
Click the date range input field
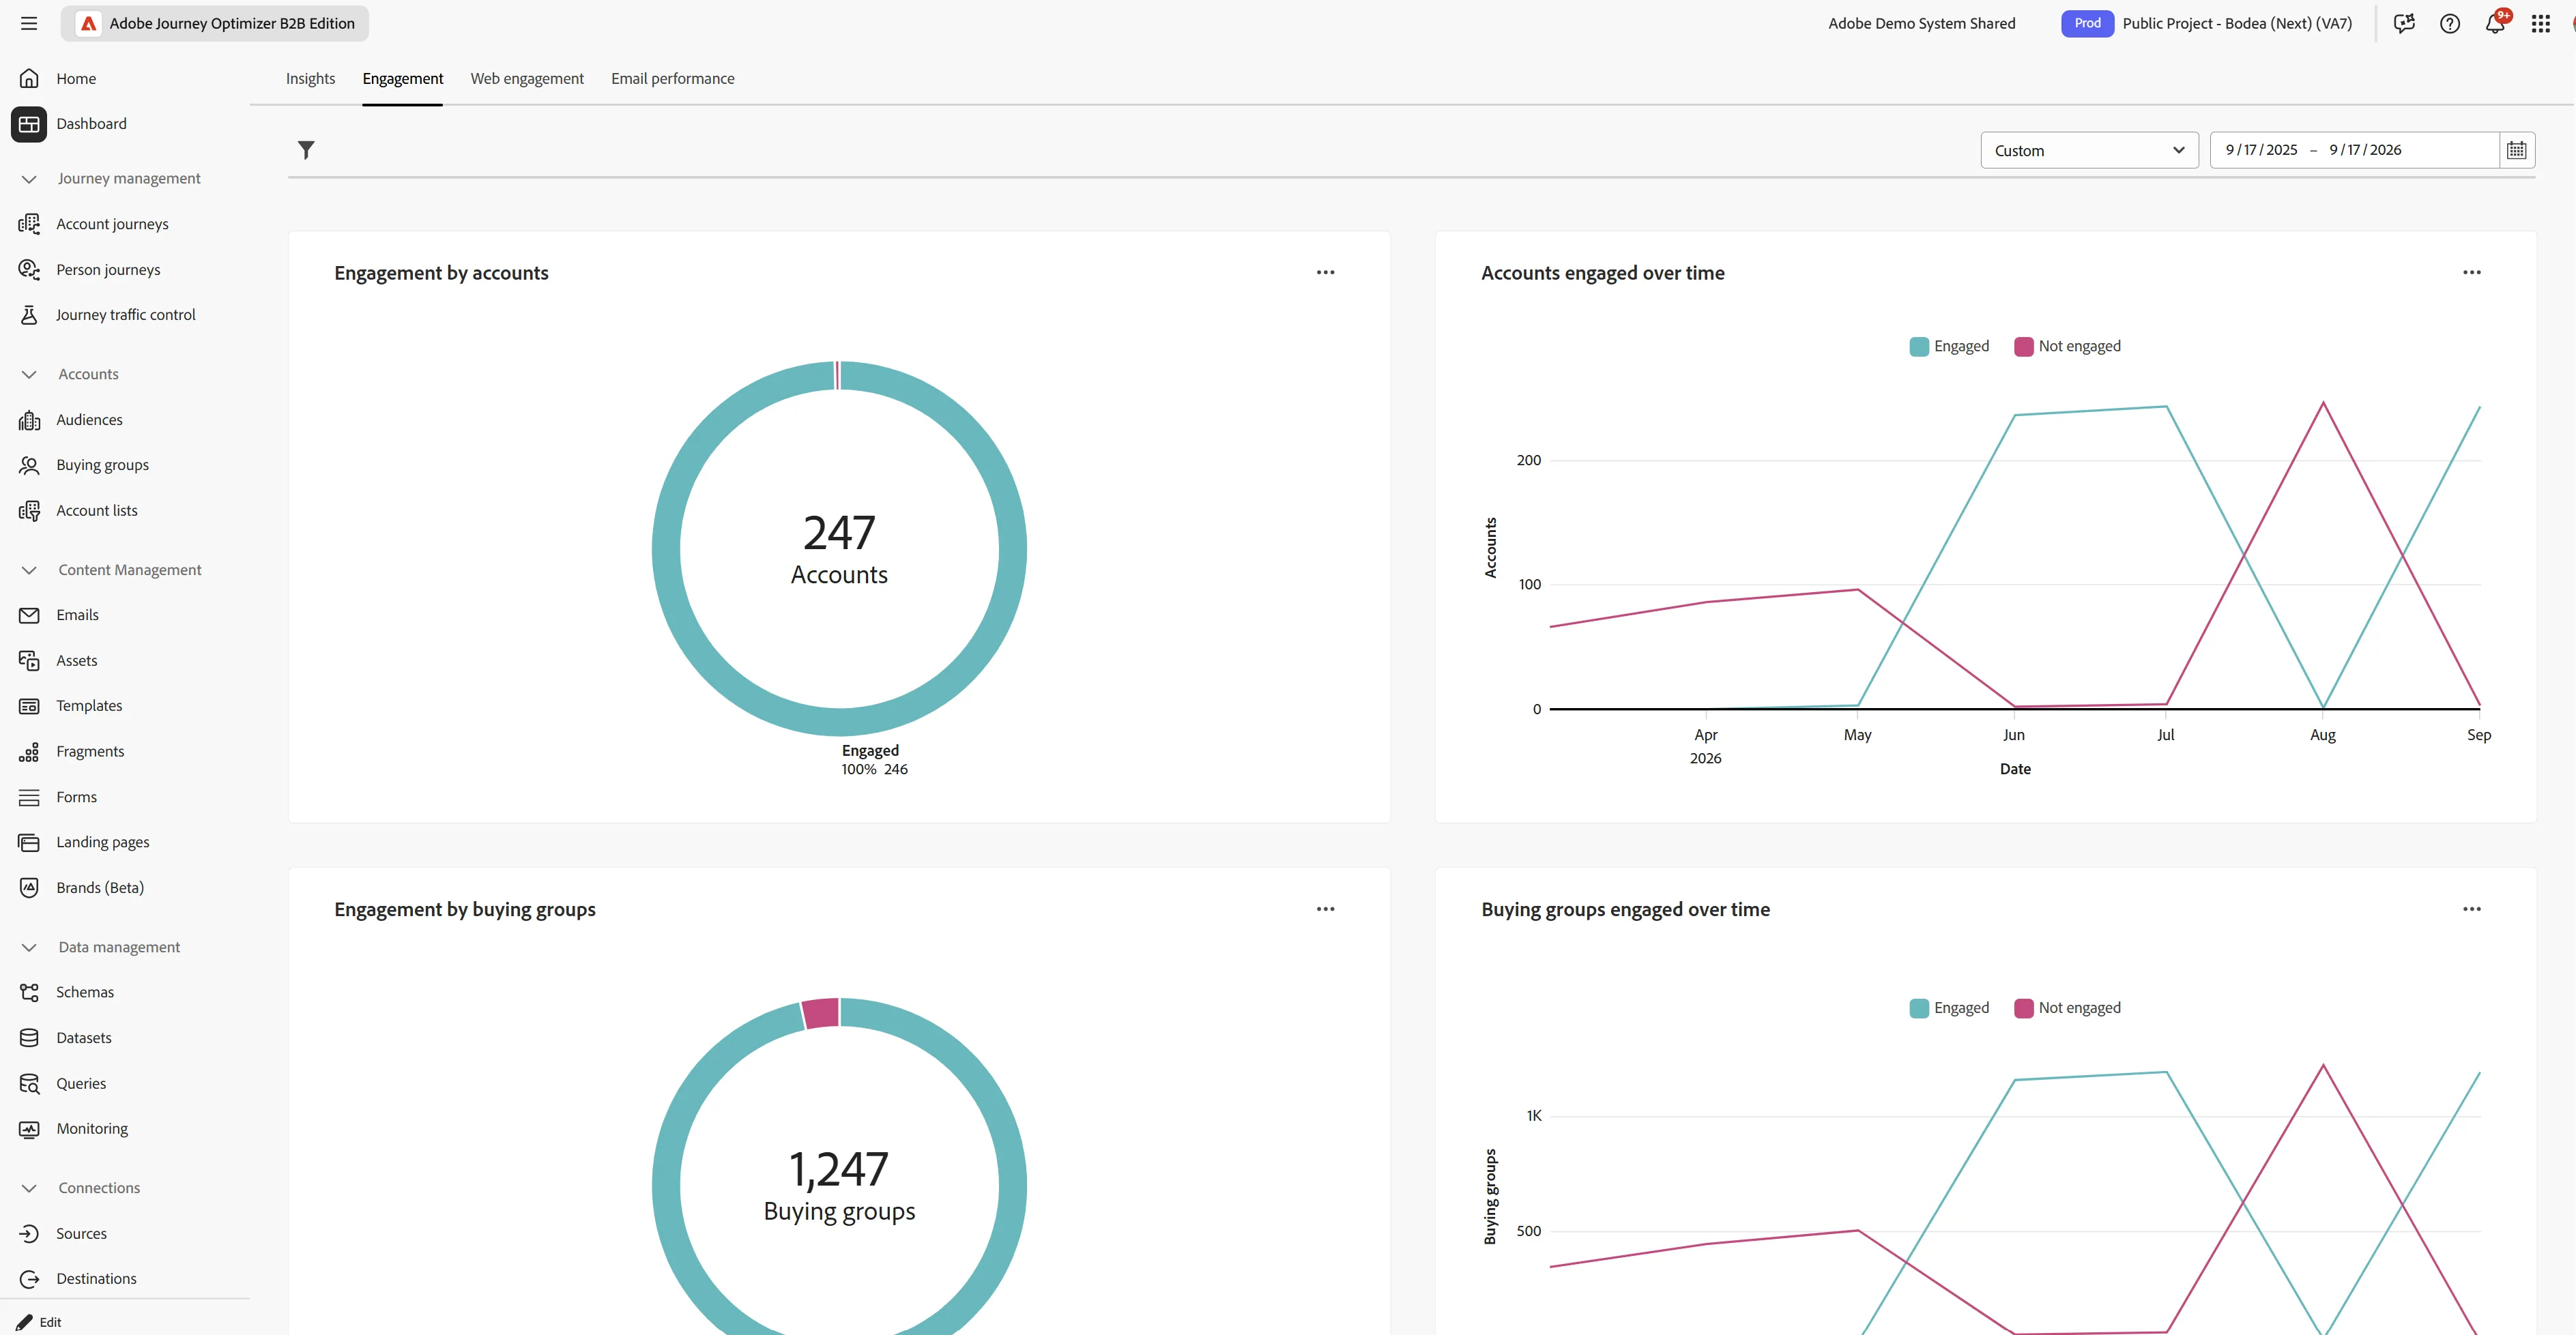click(2354, 150)
